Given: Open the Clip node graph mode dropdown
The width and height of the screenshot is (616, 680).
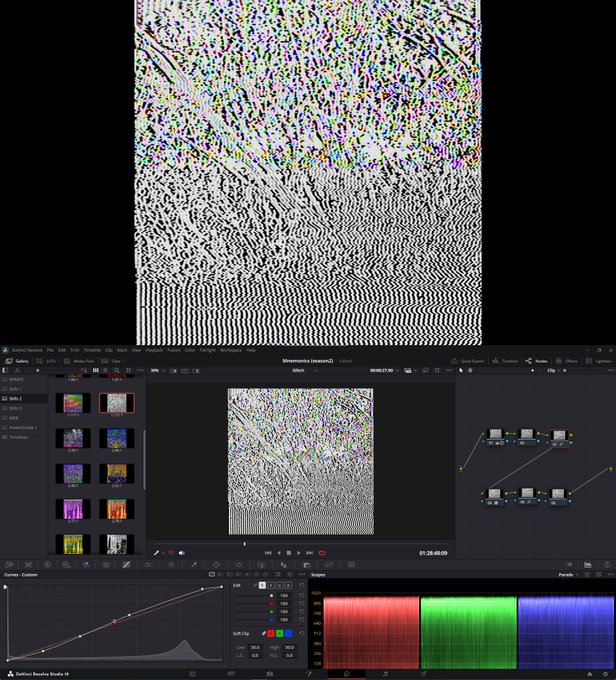Looking at the screenshot, I should (554, 370).
